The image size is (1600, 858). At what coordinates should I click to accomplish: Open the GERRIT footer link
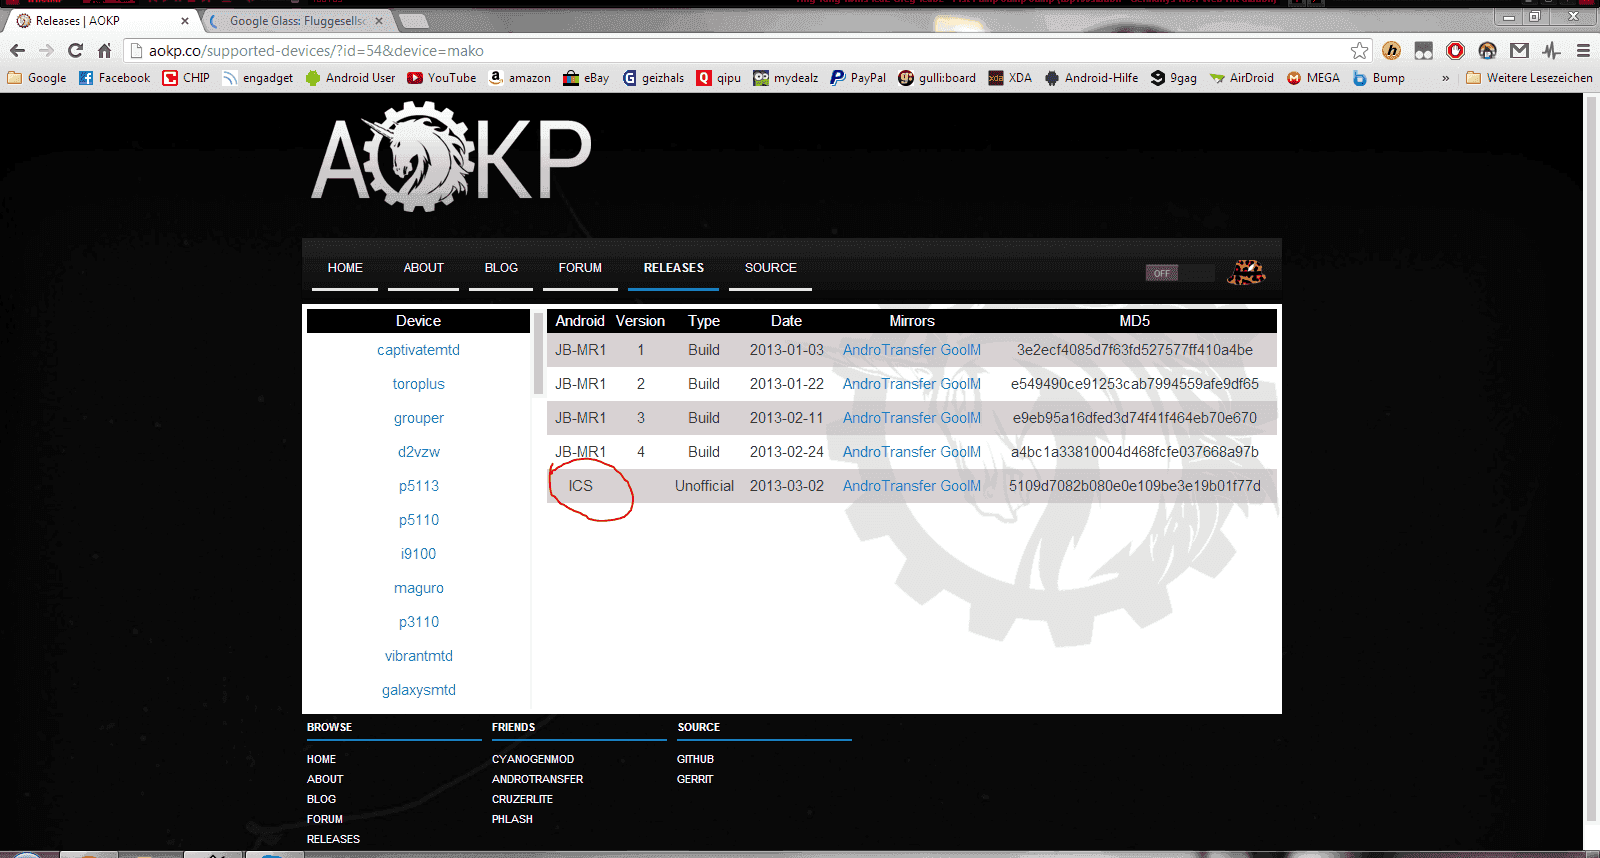pos(695,779)
